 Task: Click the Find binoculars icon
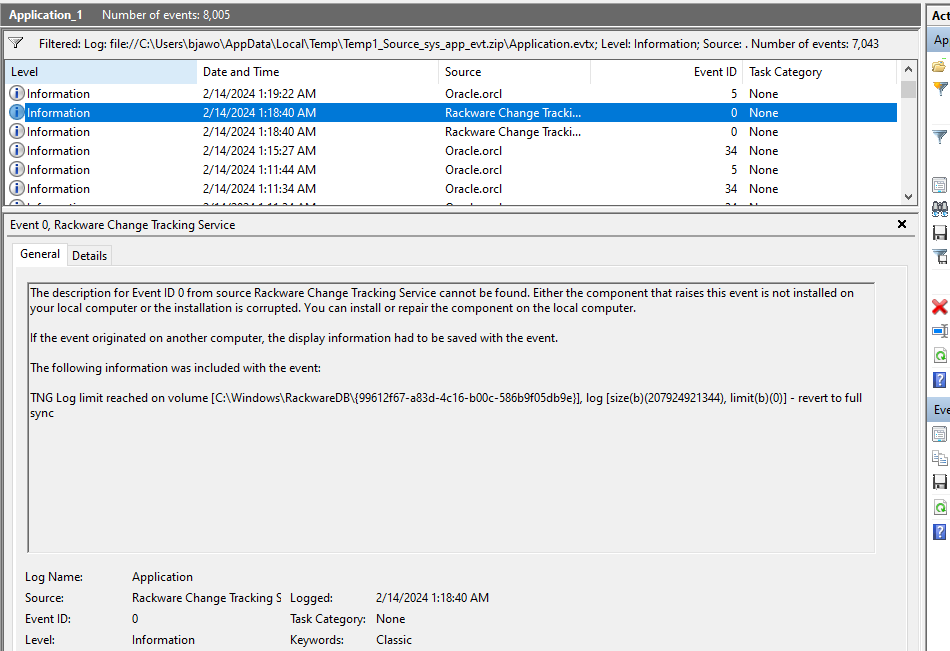[940, 209]
